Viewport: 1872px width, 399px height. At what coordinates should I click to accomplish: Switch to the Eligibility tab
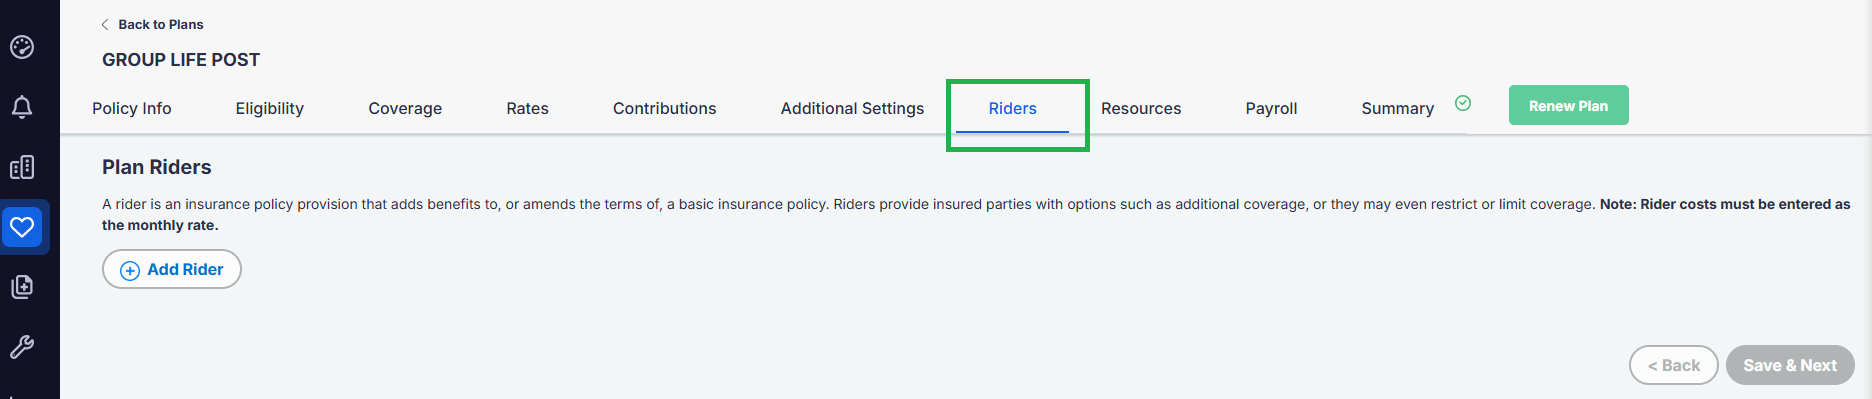tap(270, 108)
